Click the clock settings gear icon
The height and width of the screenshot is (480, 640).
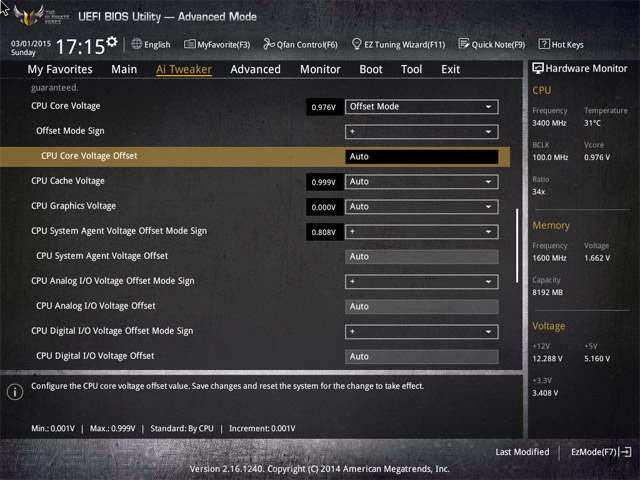tap(111, 41)
